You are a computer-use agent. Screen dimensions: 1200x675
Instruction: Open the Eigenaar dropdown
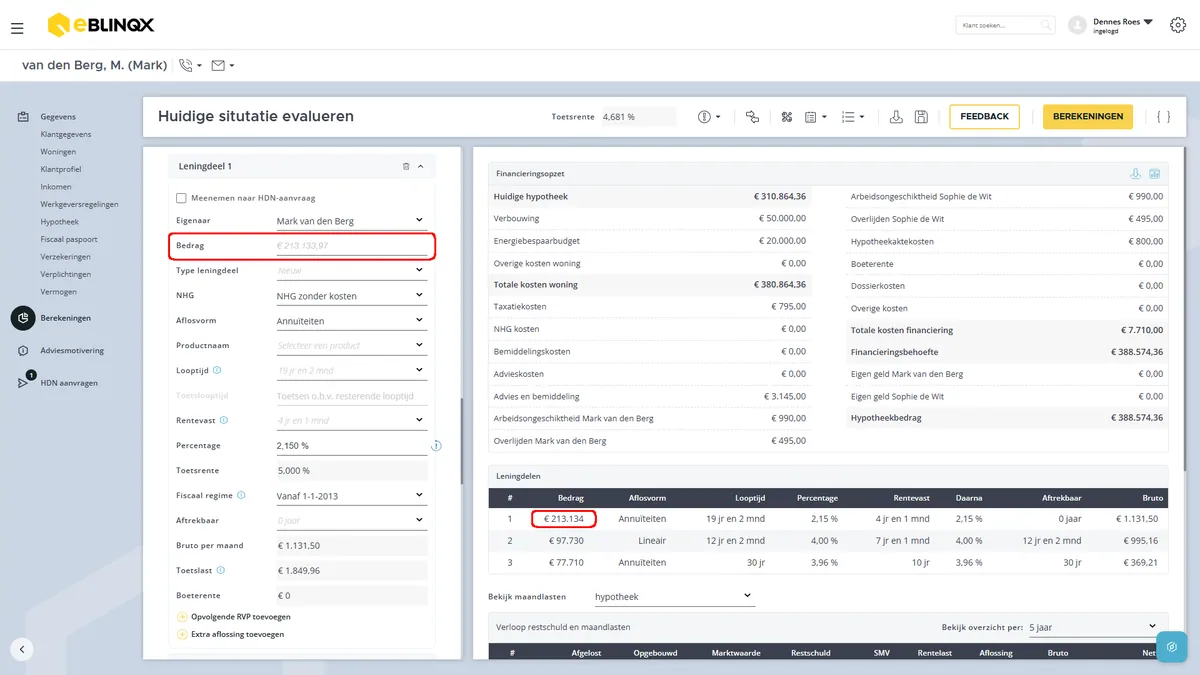351,221
